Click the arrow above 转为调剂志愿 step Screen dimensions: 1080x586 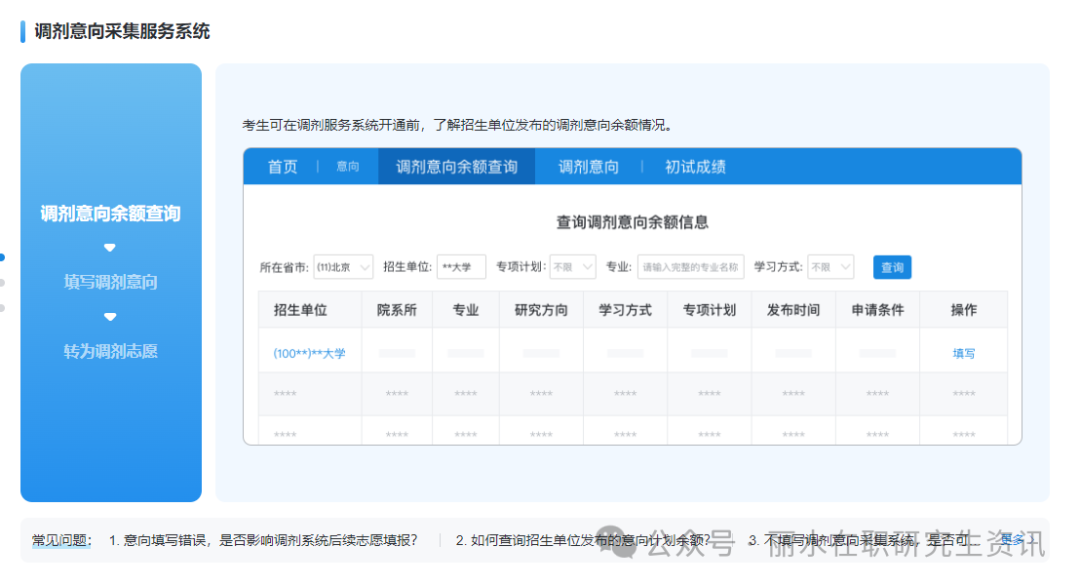(110, 317)
